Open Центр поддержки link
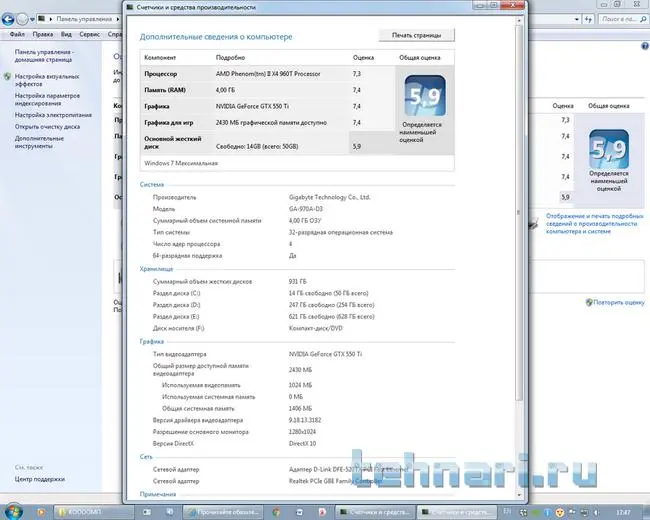 click(38, 479)
